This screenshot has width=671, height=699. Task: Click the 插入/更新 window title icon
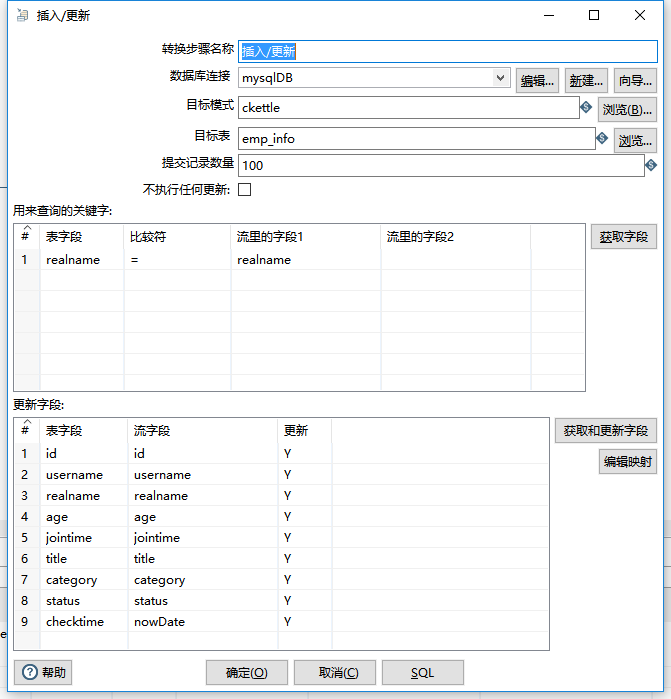click(x=22, y=16)
